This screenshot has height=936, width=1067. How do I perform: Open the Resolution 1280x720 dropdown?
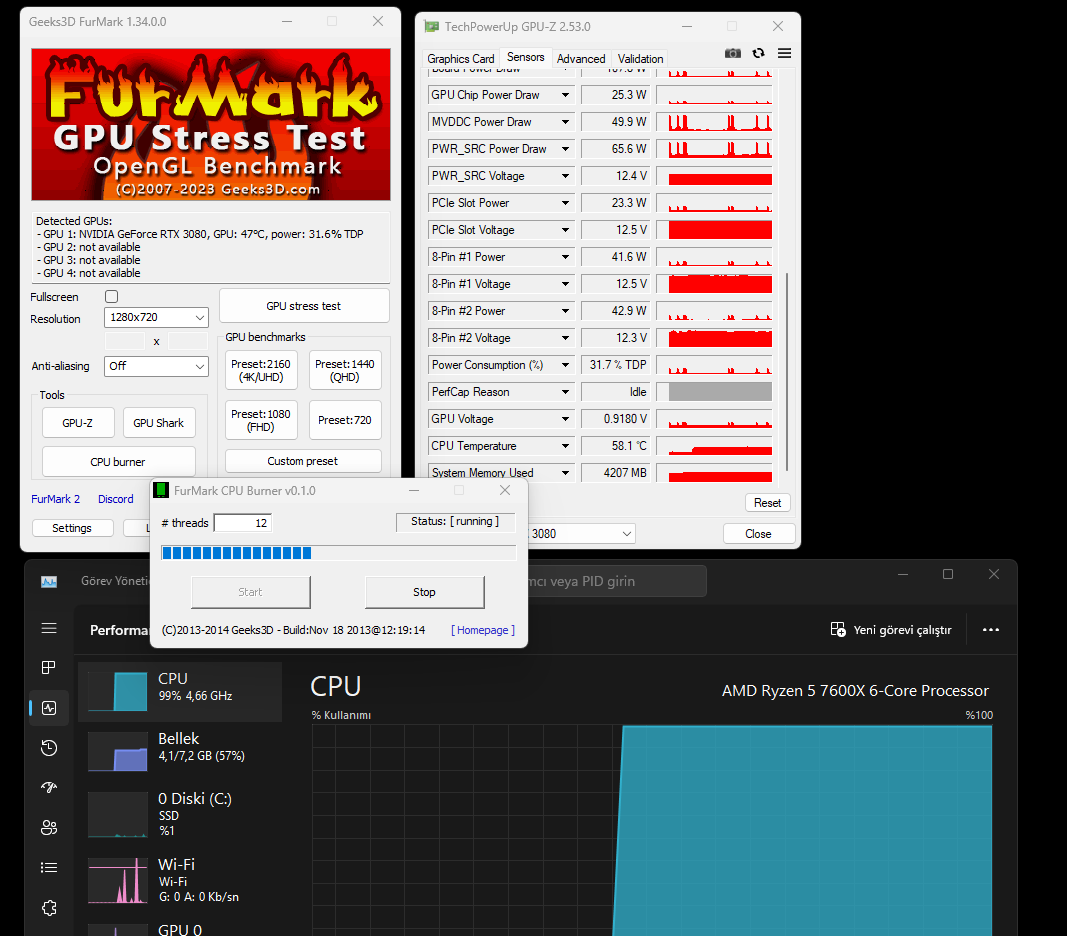(157, 317)
